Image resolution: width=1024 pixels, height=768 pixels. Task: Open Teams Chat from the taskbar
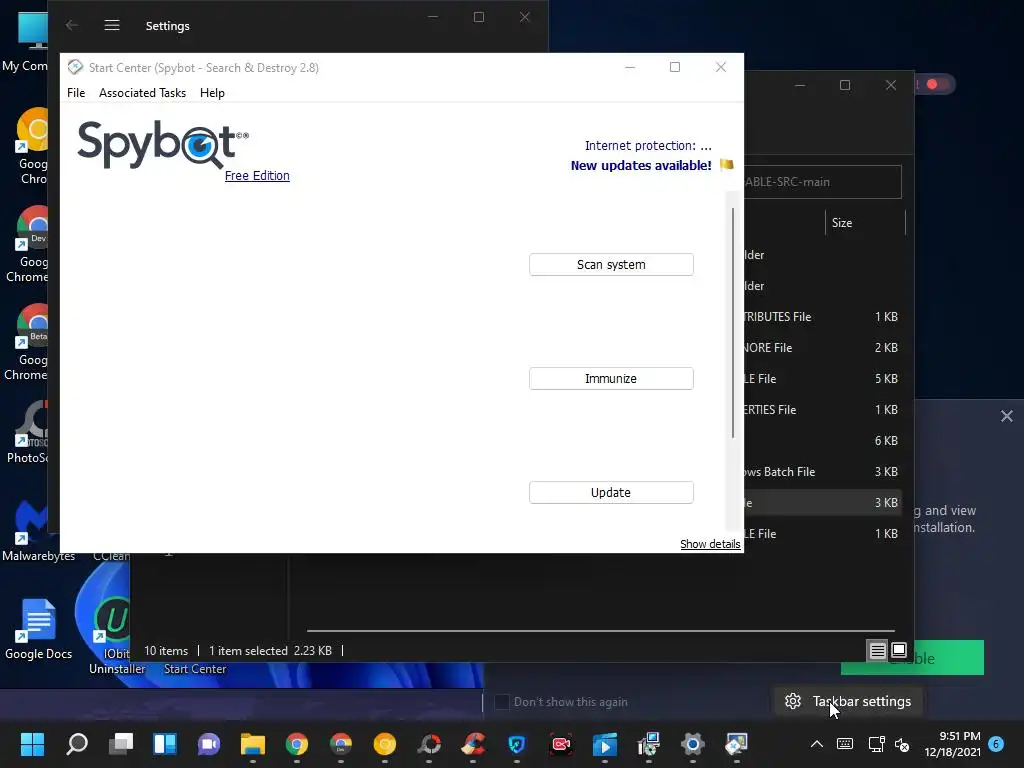[209, 744]
